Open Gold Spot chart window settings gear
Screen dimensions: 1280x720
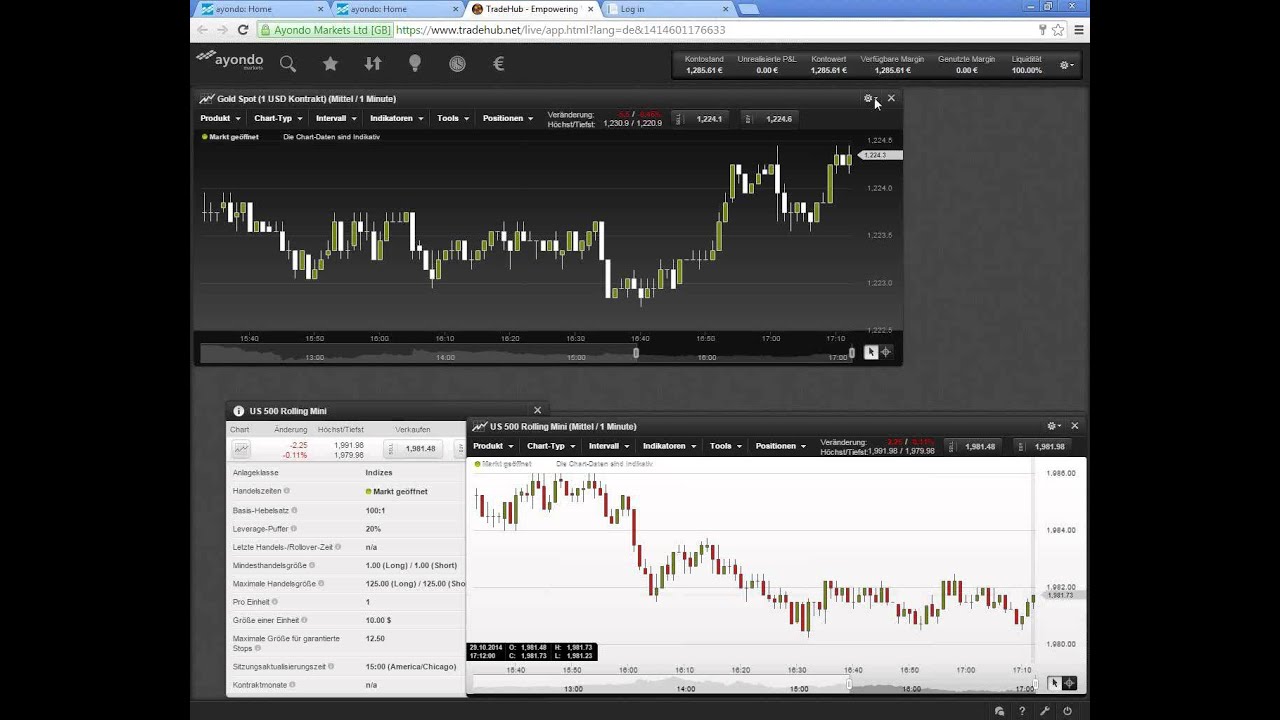coord(868,98)
